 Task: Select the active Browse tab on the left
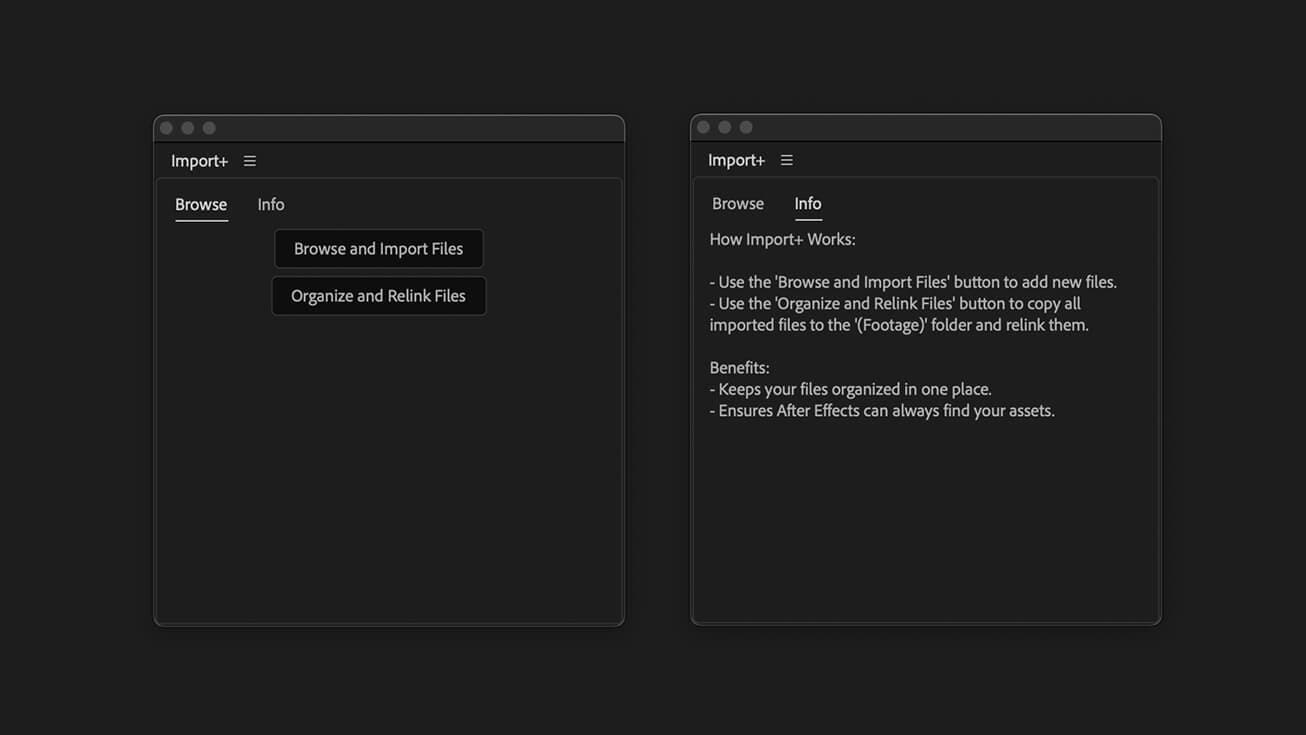200,204
